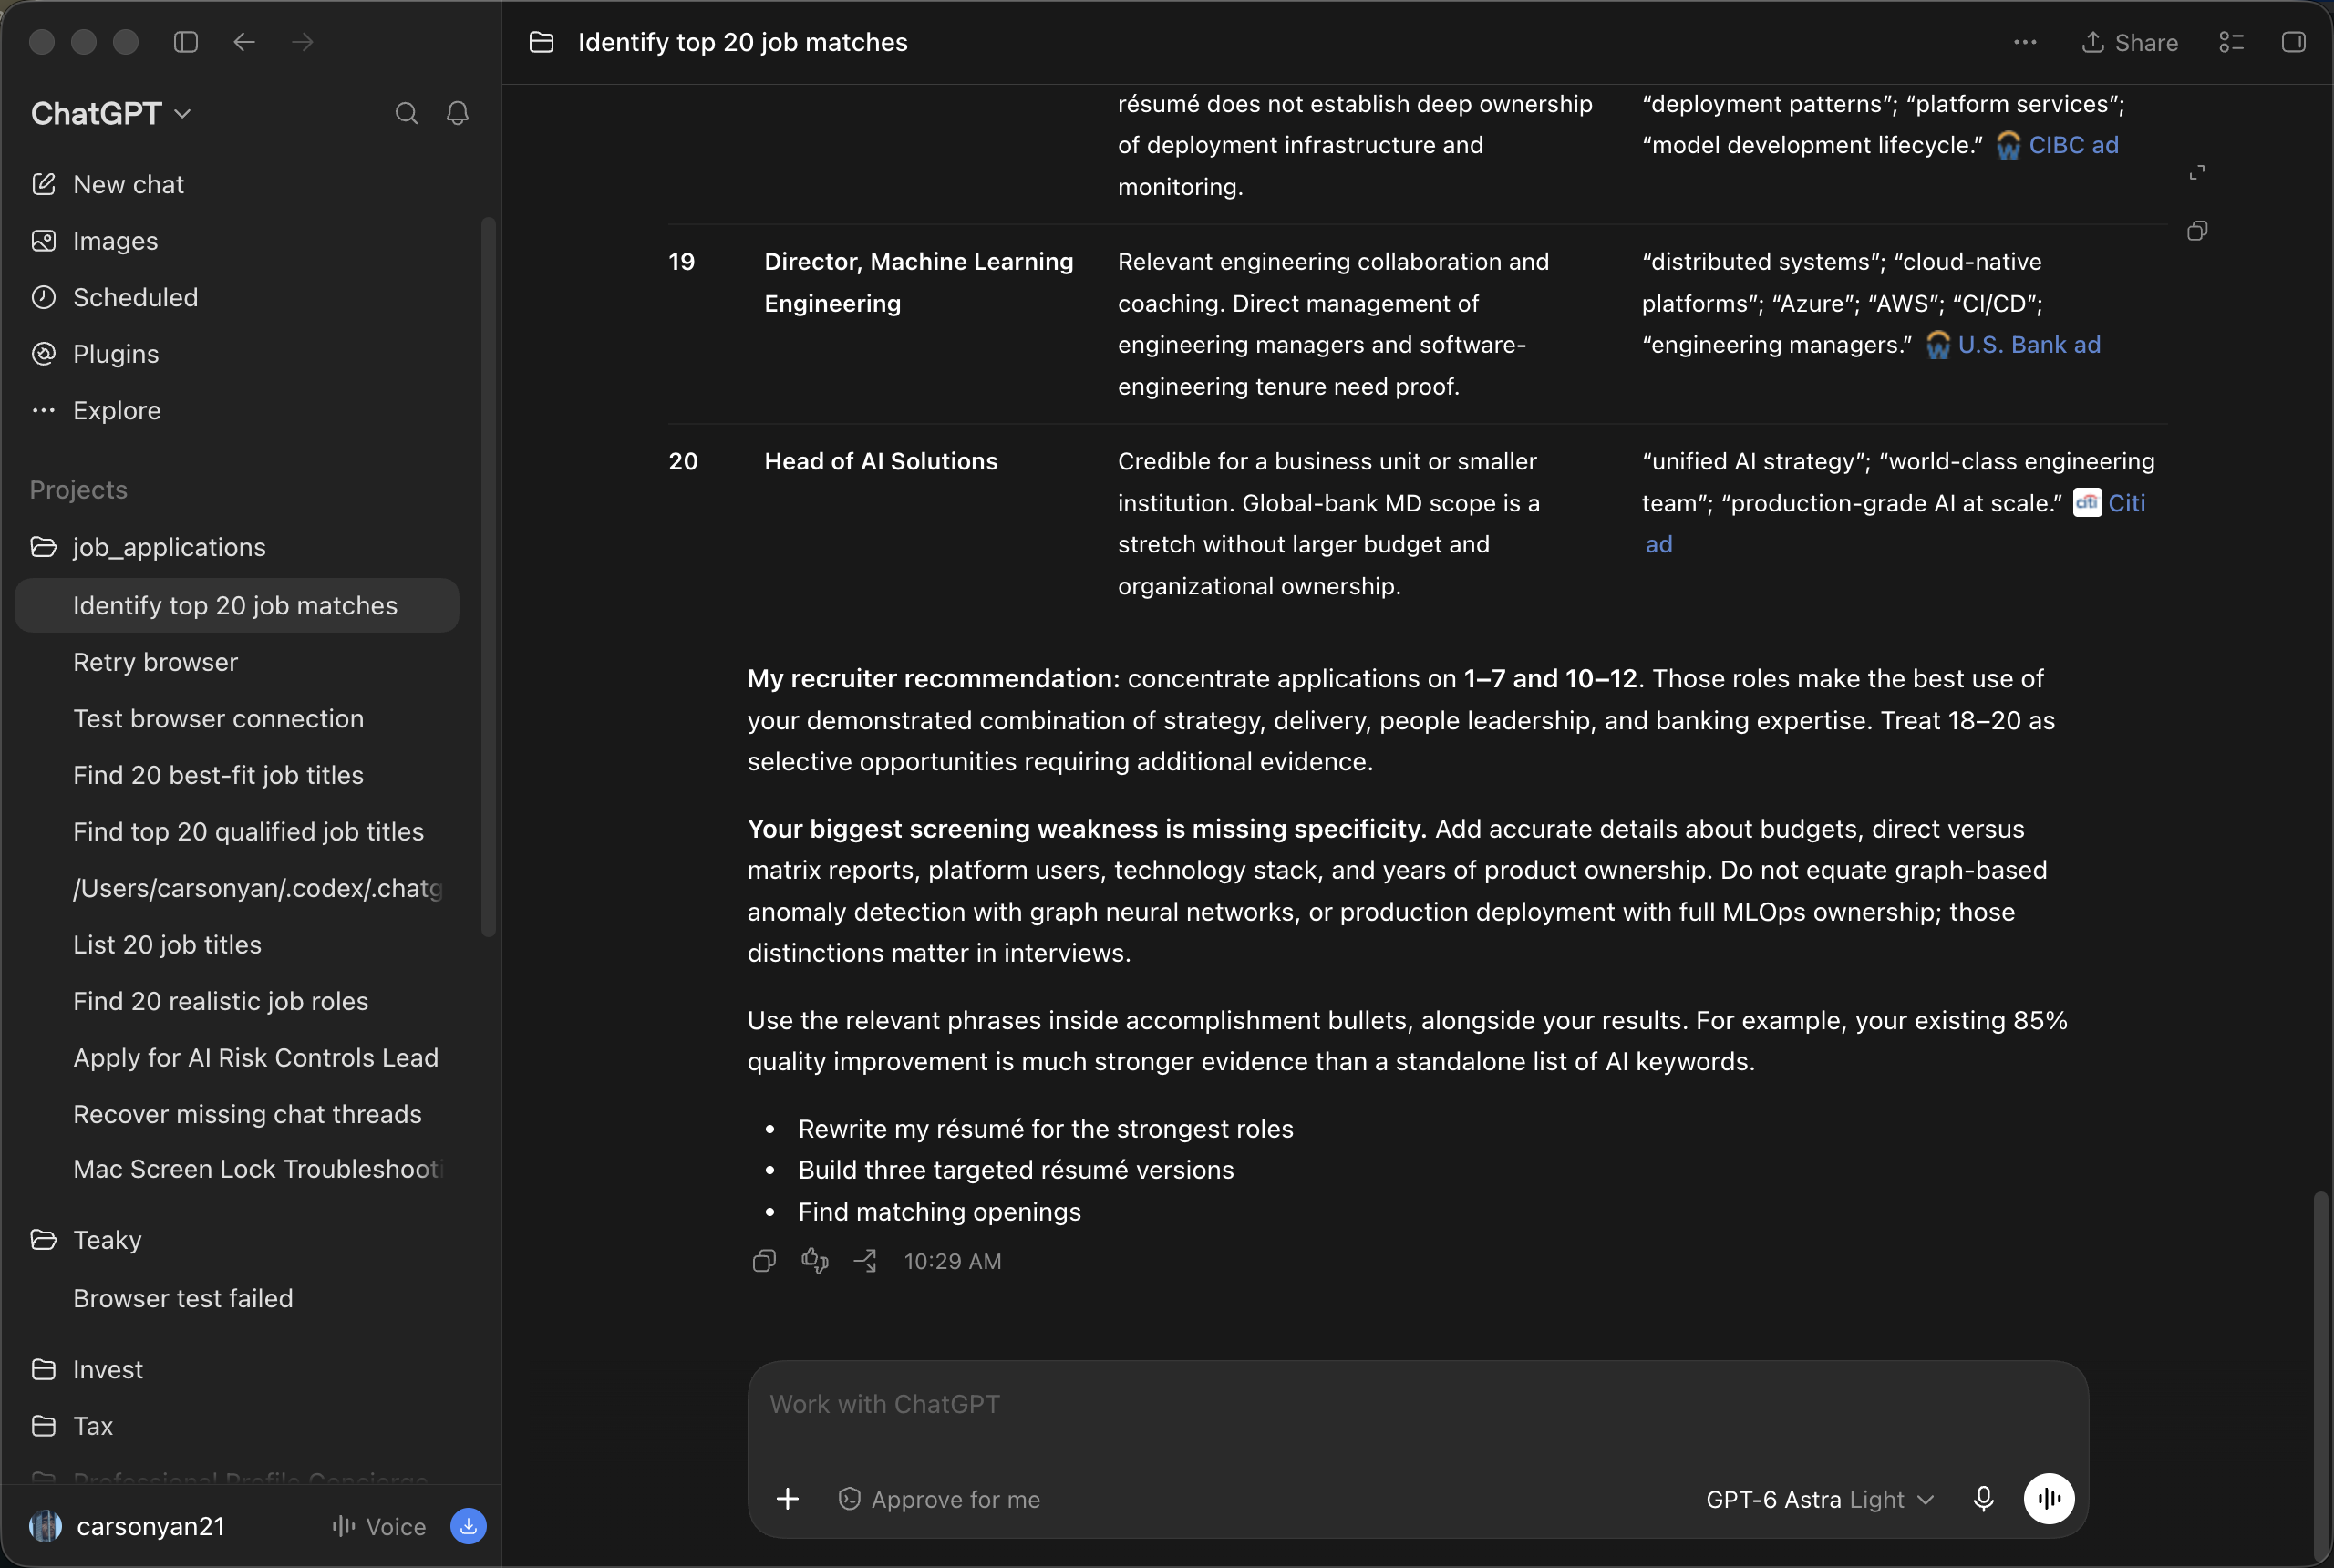Viewport: 2334px width, 1568px height.
Task: Open the notifications bell
Action: [x=458, y=114]
